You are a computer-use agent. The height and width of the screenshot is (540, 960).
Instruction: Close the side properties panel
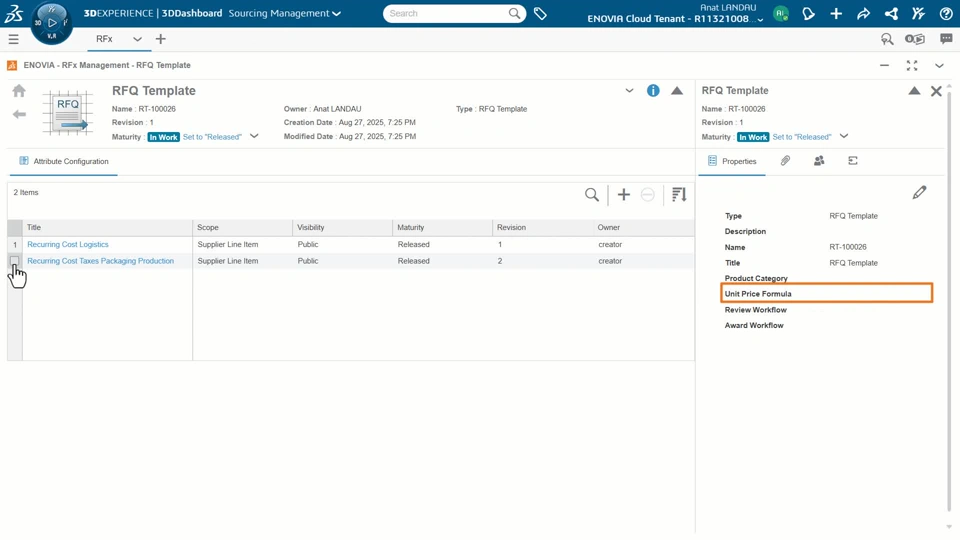tap(936, 91)
